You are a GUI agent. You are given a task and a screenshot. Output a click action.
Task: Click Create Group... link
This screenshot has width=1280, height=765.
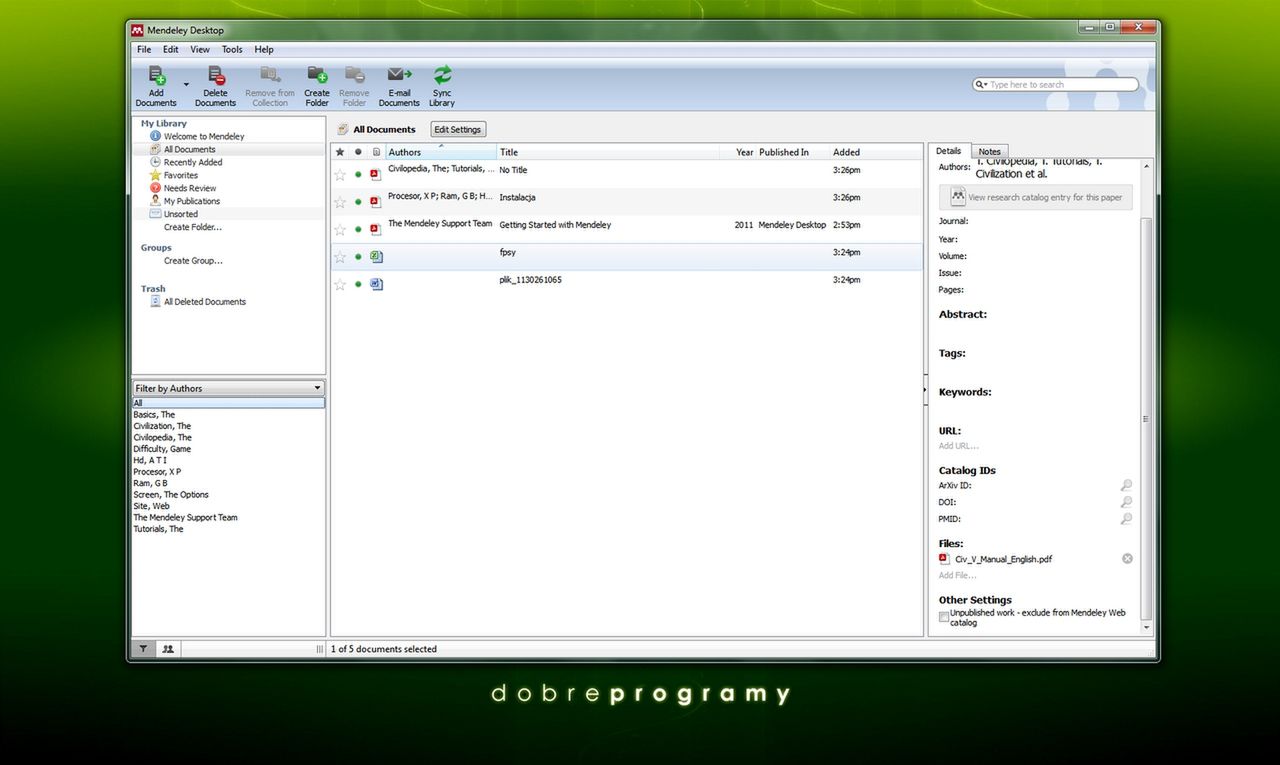point(193,261)
